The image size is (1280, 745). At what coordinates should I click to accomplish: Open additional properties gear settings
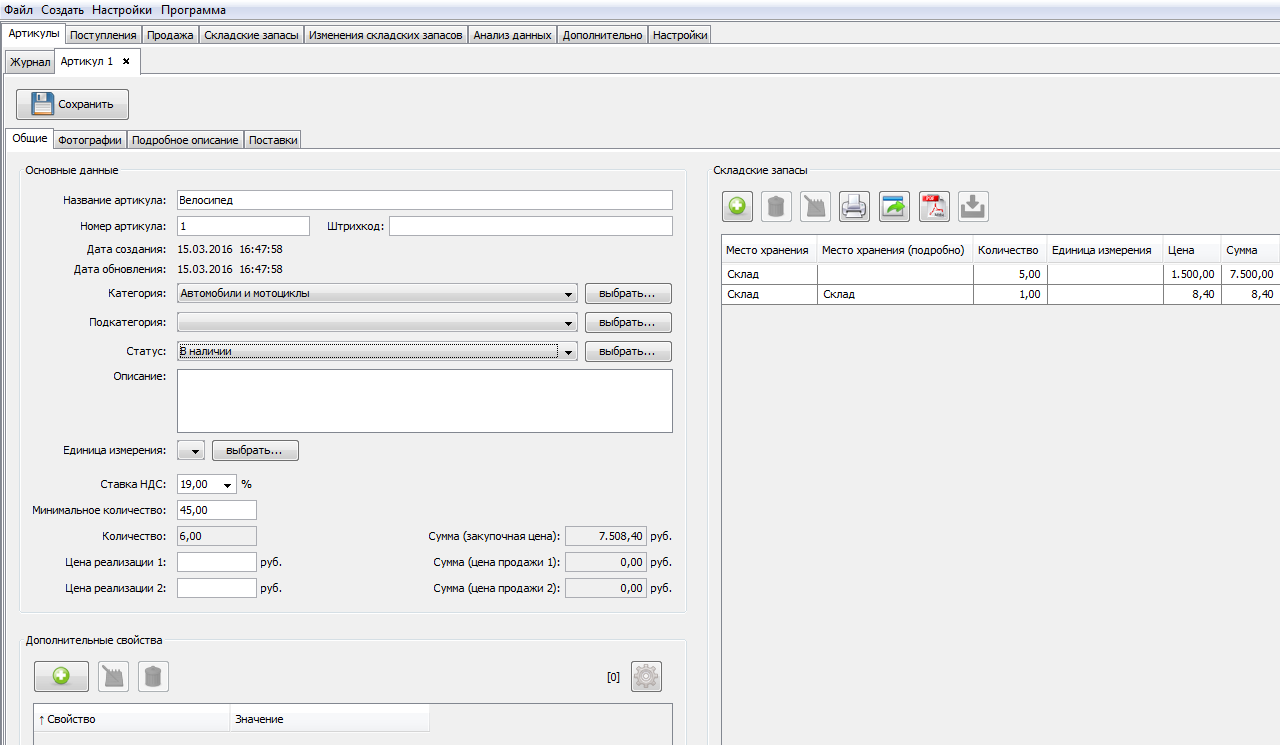(x=646, y=677)
